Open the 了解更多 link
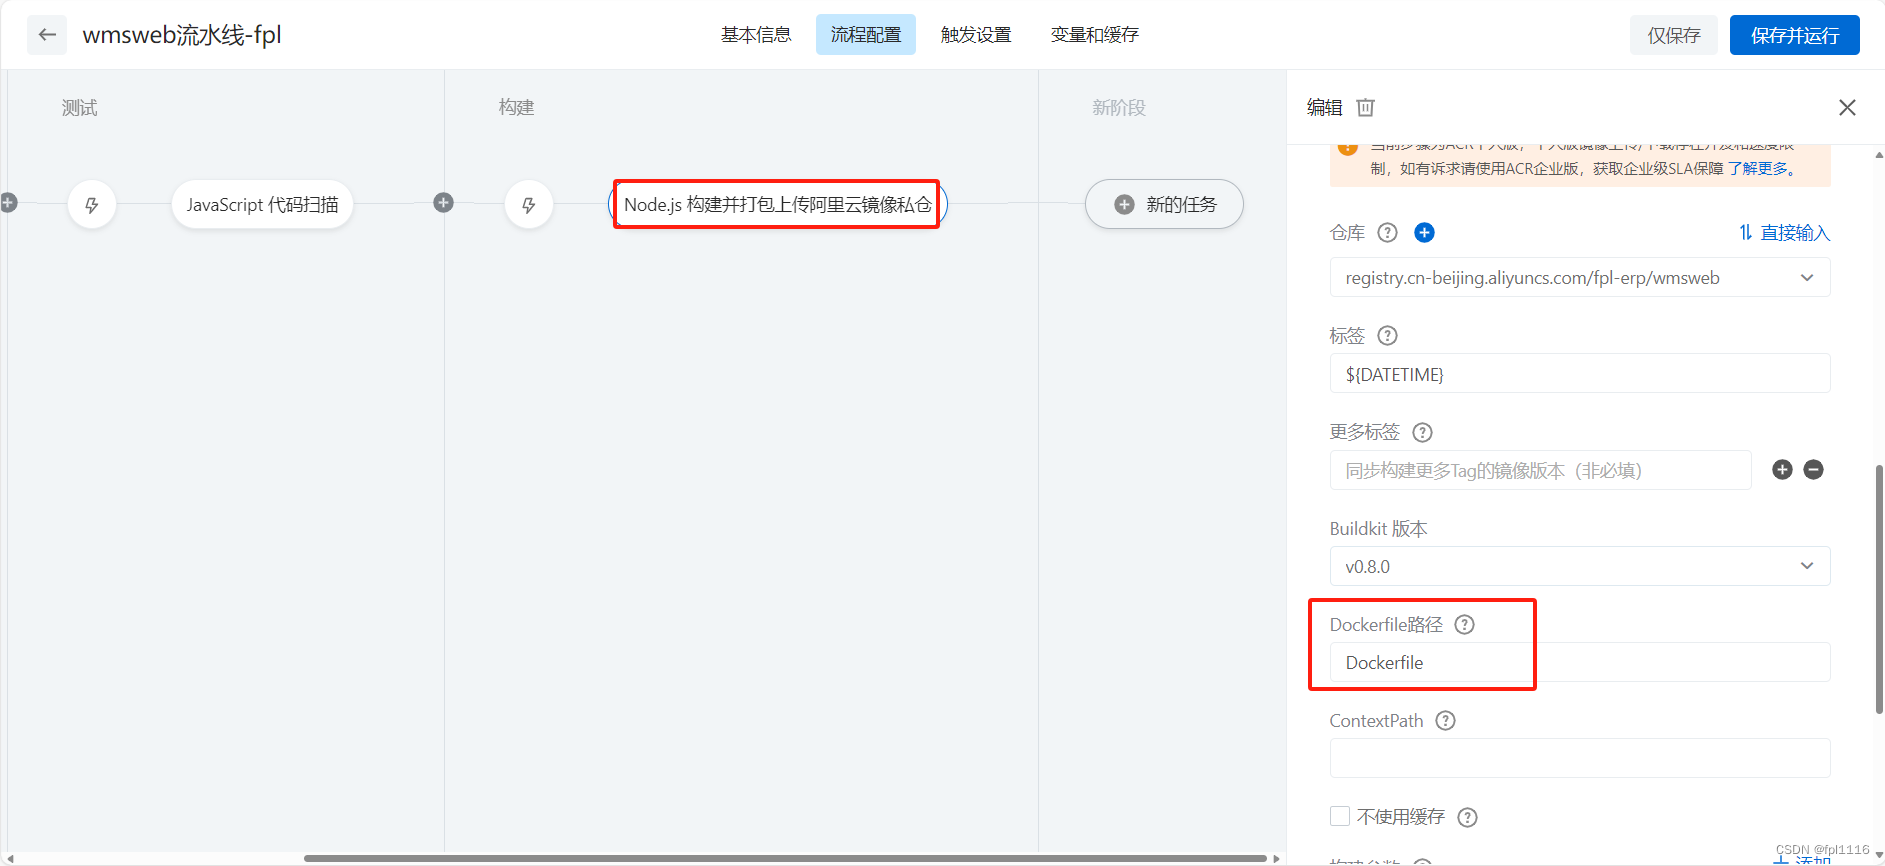This screenshot has width=1885, height=866. (x=1760, y=169)
